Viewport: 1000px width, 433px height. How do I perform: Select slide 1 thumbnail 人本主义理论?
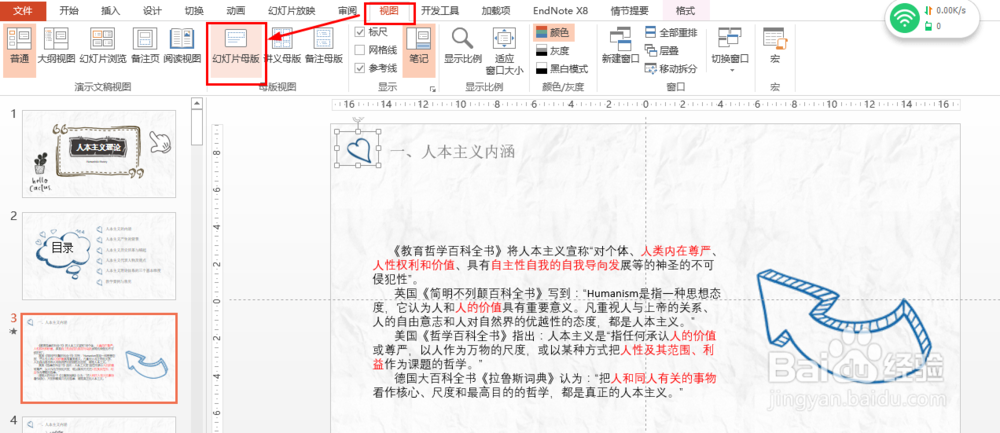click(x=99, y=153)
